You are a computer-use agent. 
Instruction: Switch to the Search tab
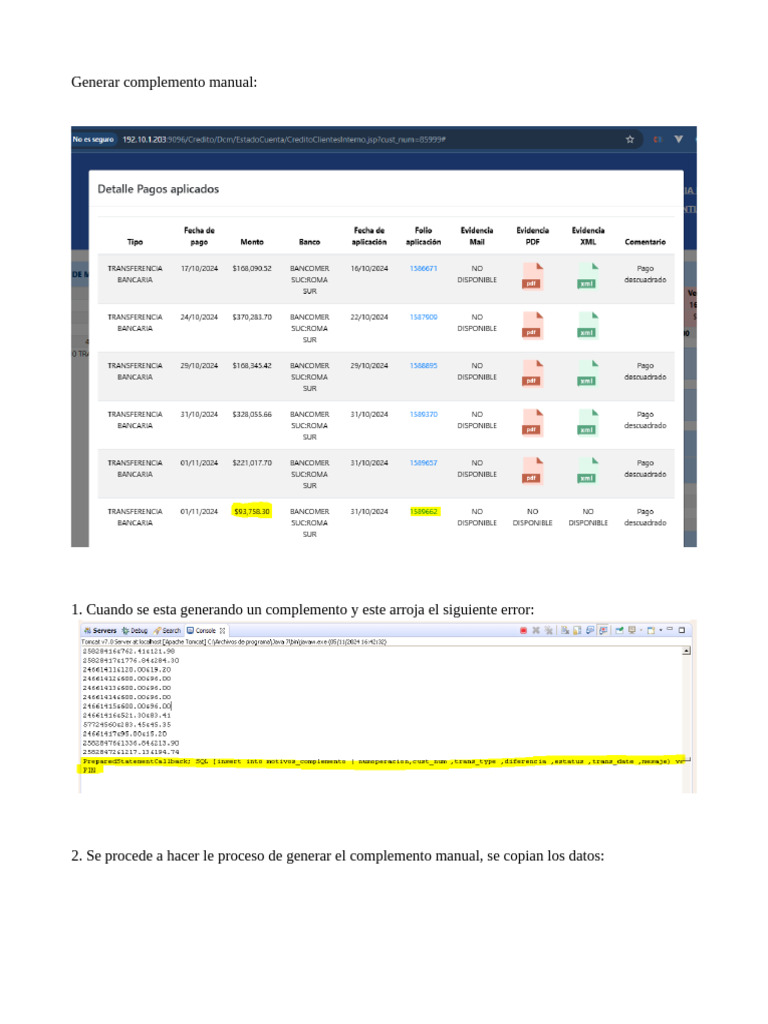point(167,630)
